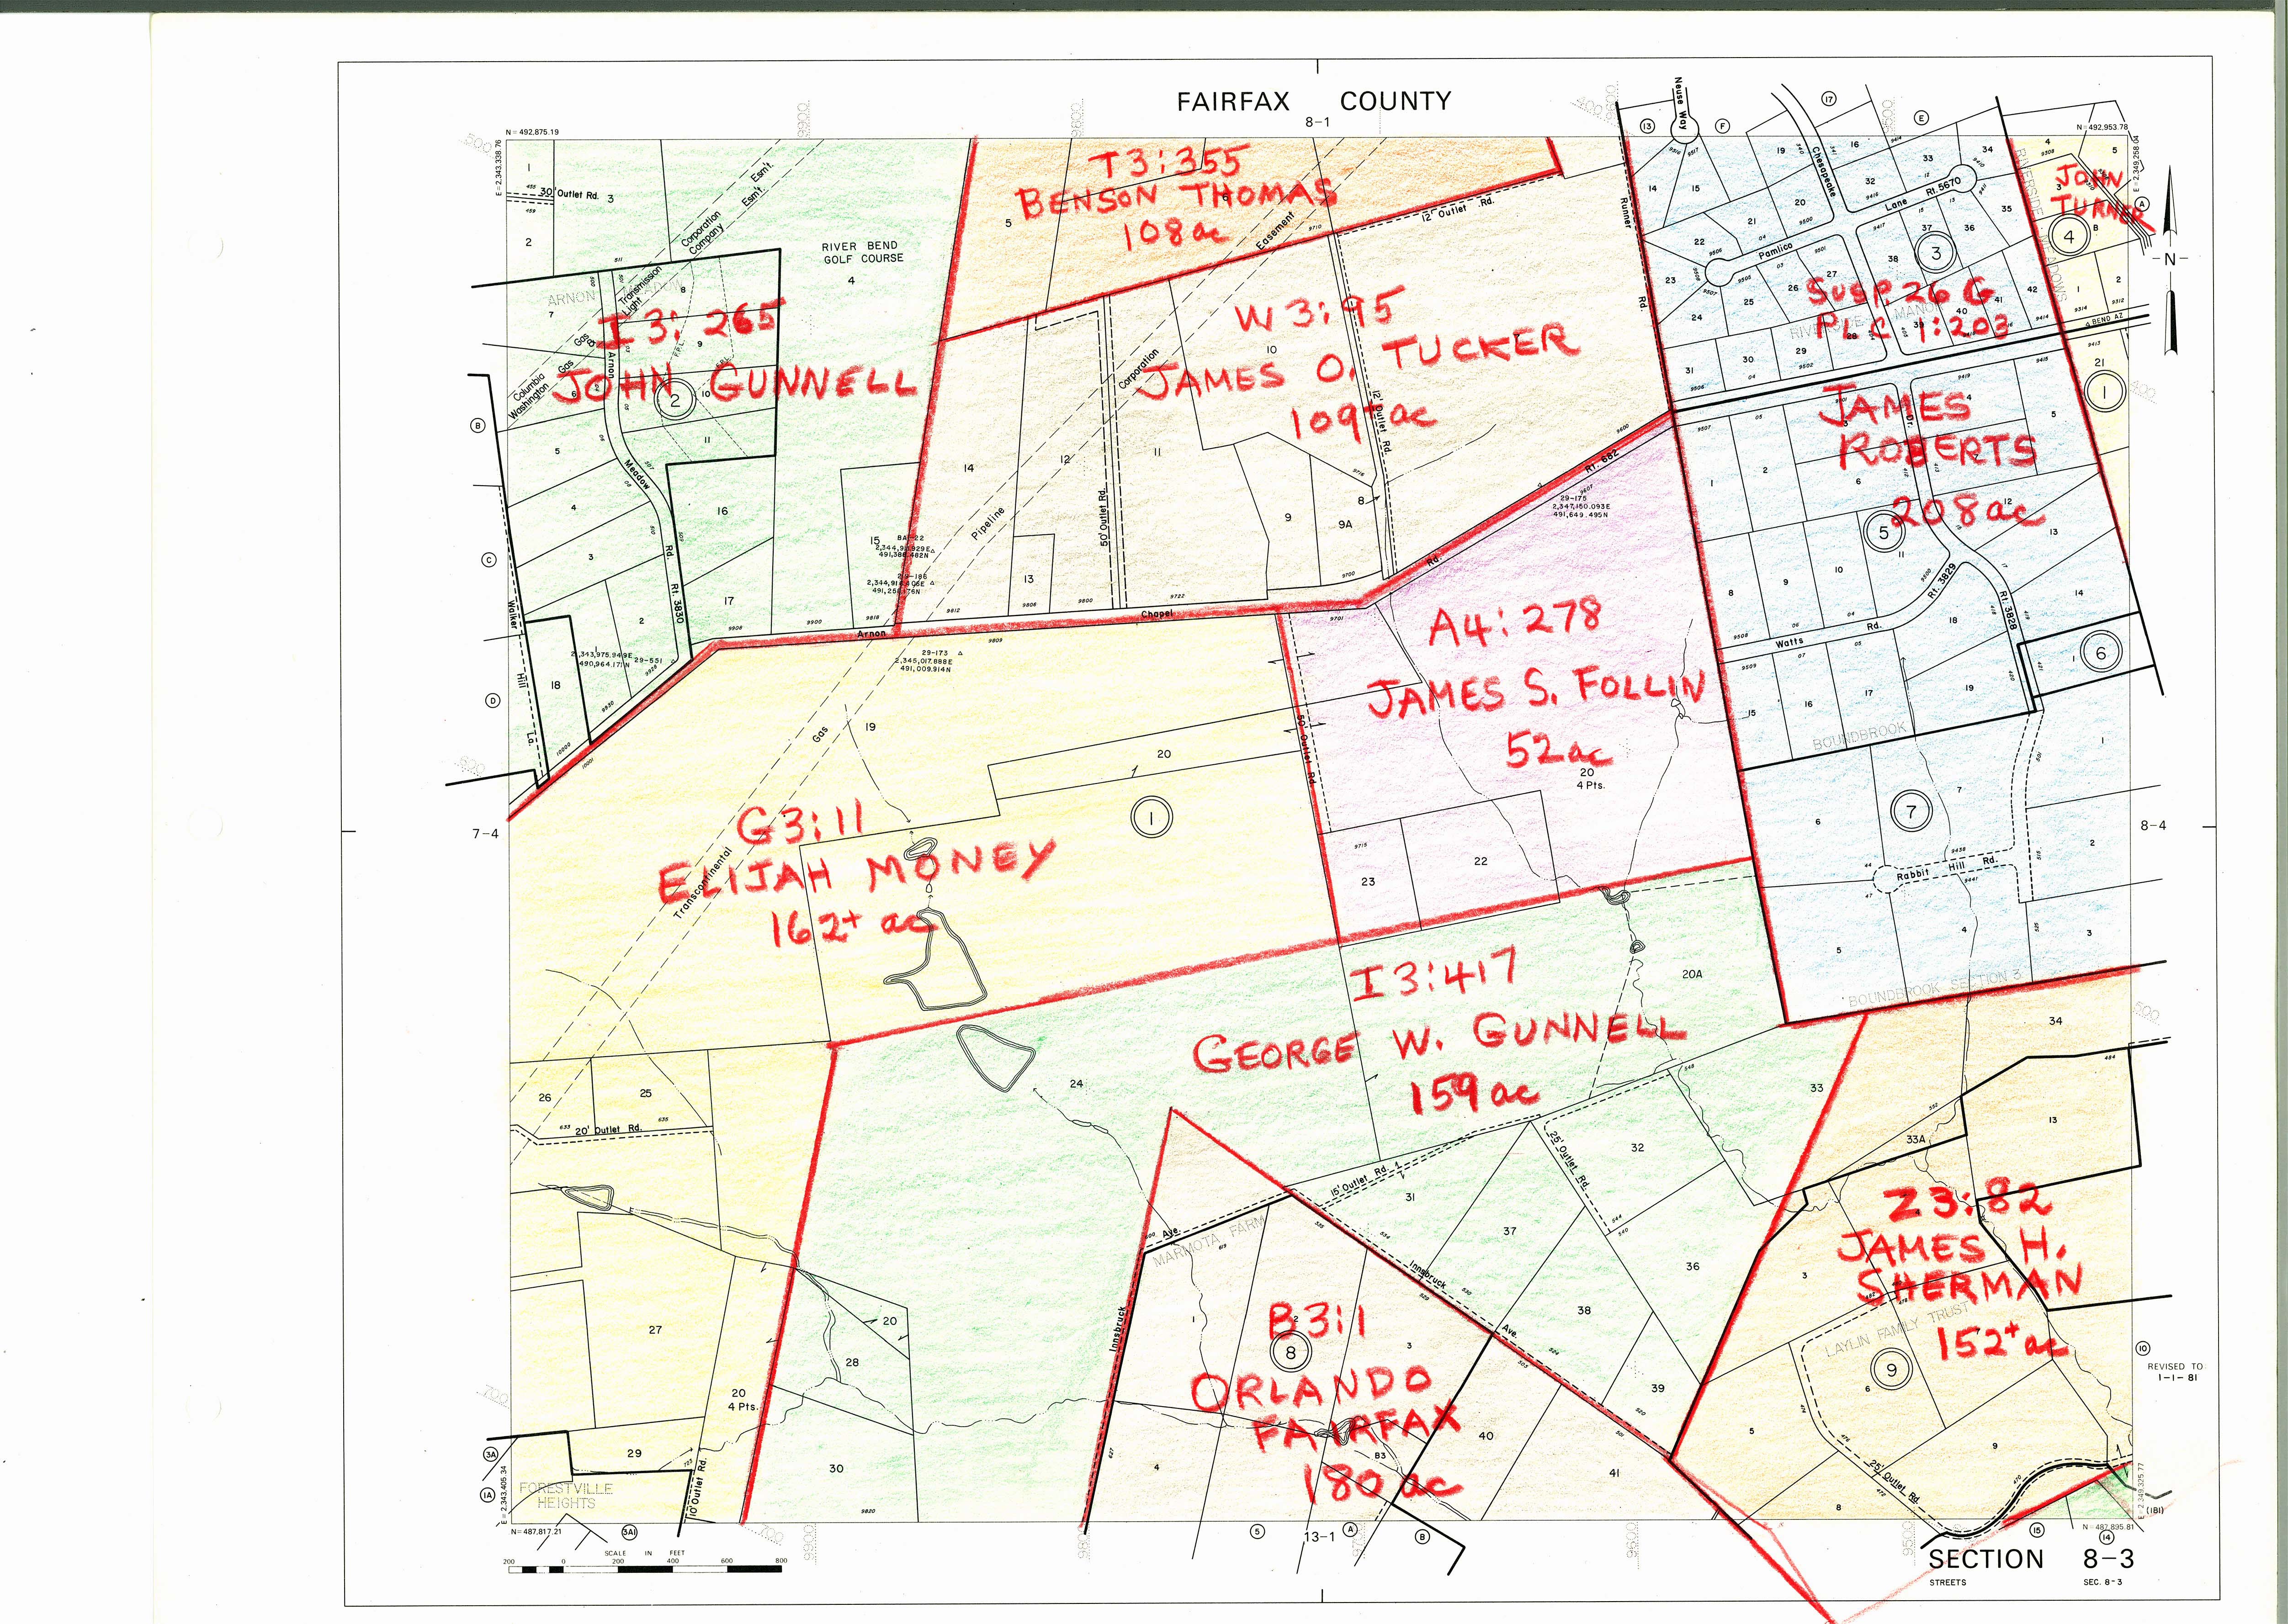This screenshot has width=2288, height=1624.
Task: Click the circled block number 3
Action: [1936, 253]
